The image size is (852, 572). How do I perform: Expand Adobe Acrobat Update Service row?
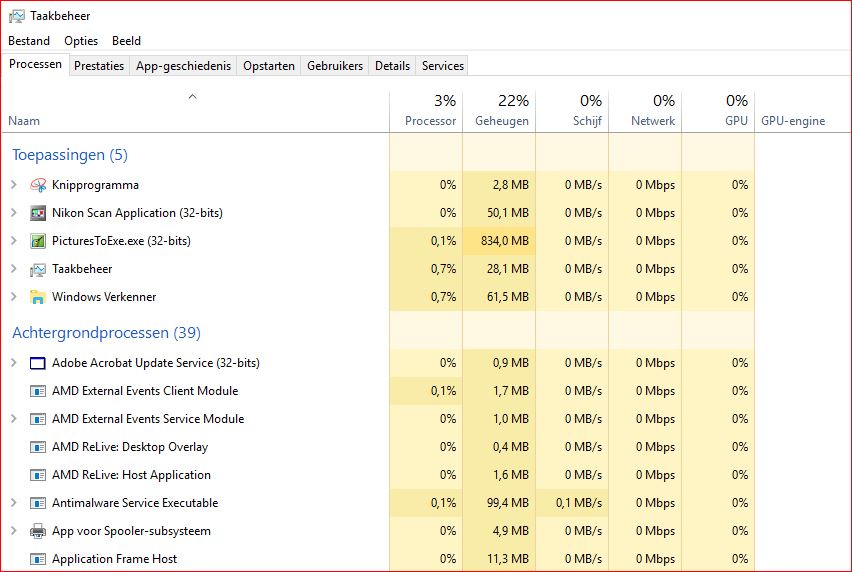[x=14, y=363]
